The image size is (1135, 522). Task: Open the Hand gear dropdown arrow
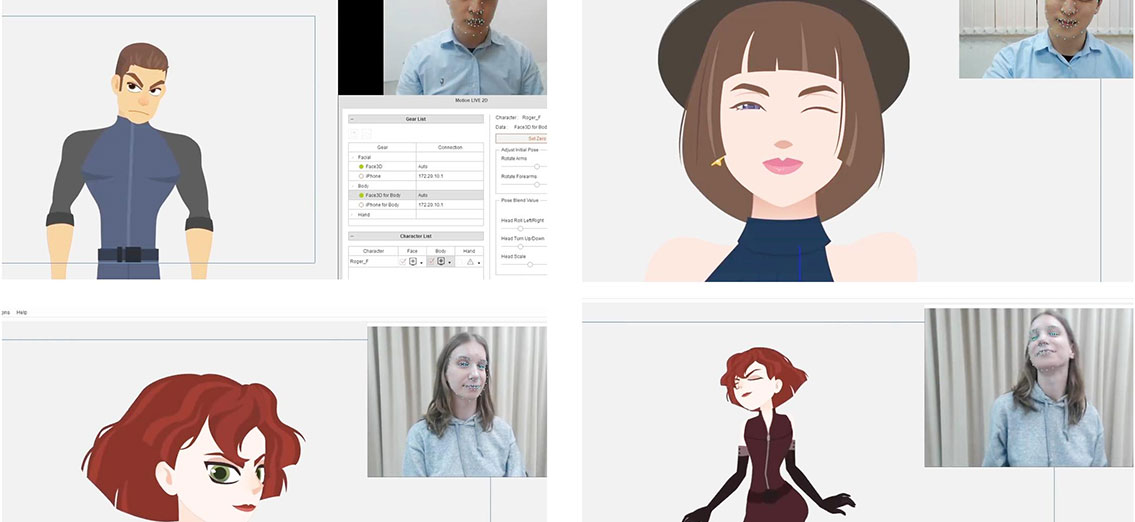coord(478,263)
